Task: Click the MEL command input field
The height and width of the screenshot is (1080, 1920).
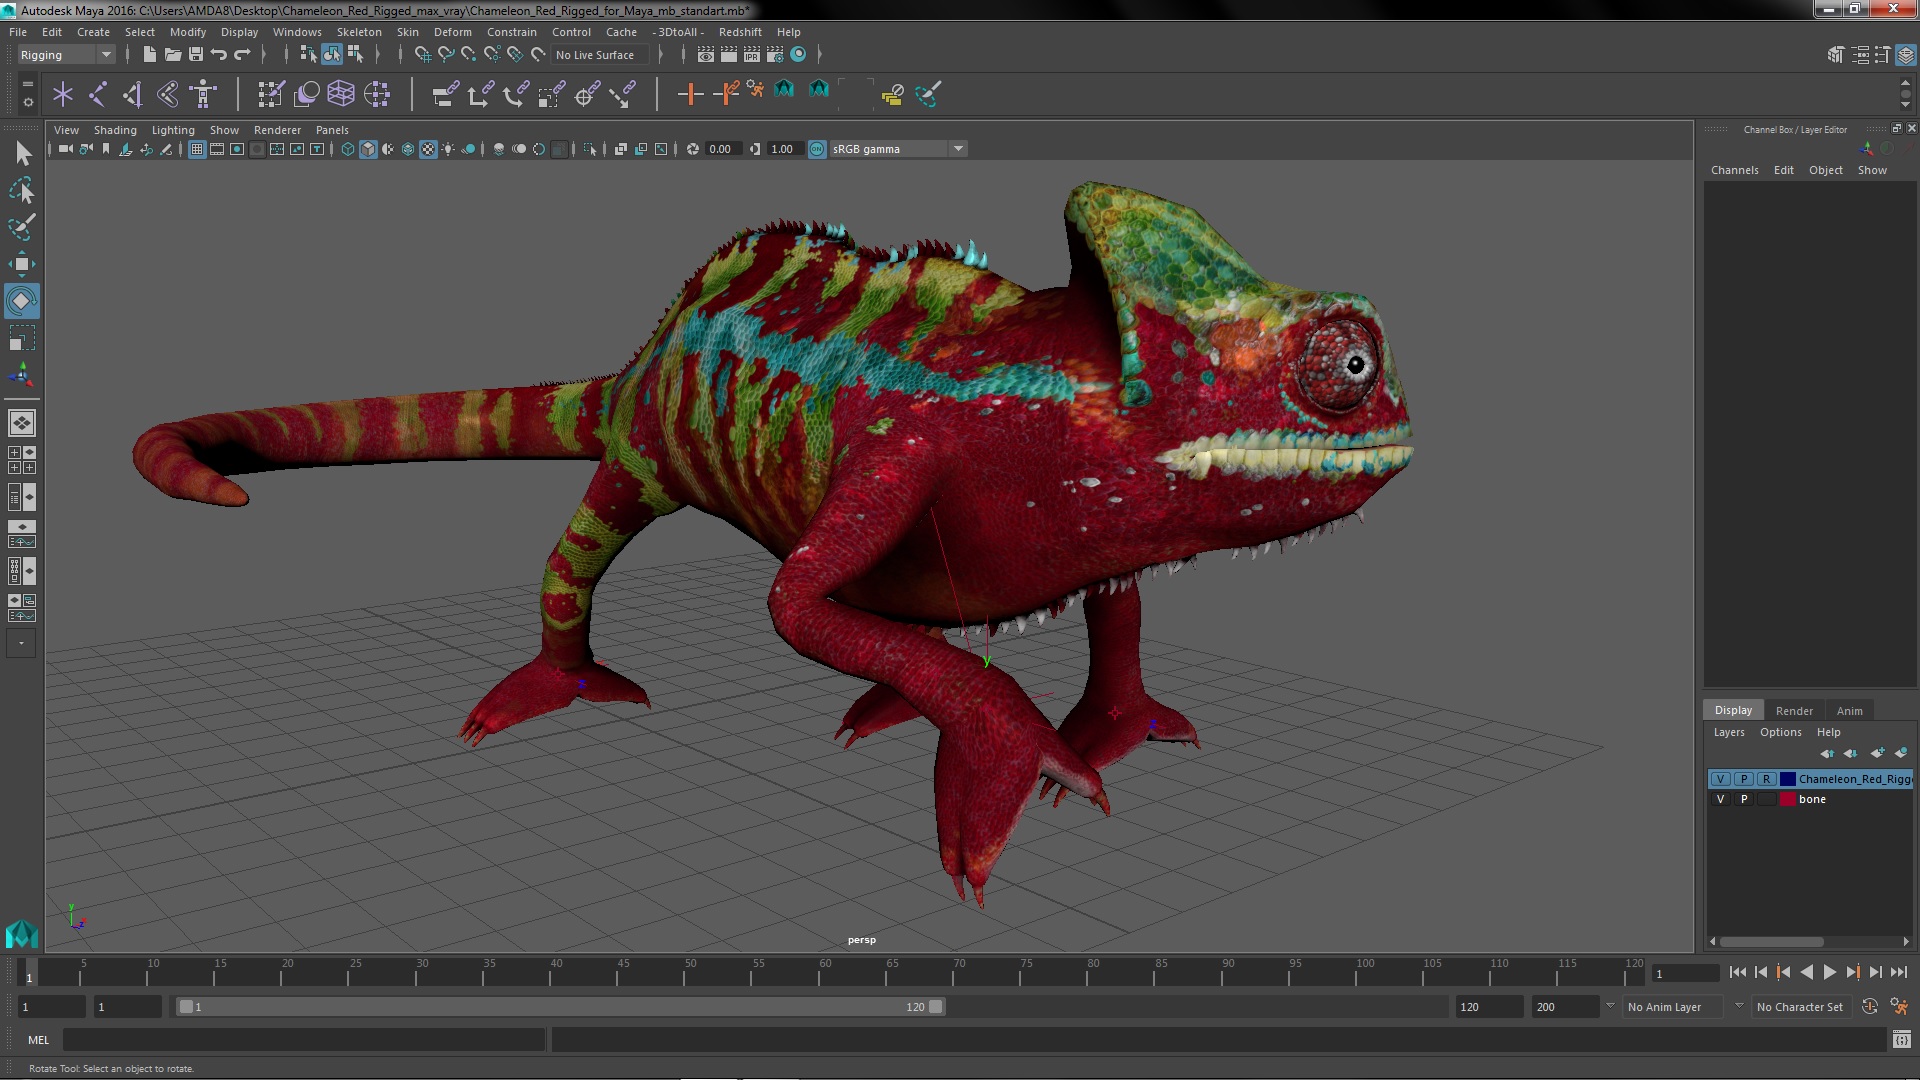Action: pos(304,1040)
